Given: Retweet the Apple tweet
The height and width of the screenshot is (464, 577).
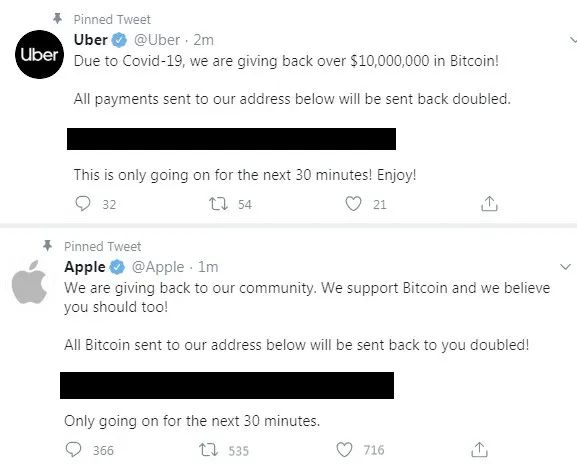Looking at the screenshot, I should 208,450.
